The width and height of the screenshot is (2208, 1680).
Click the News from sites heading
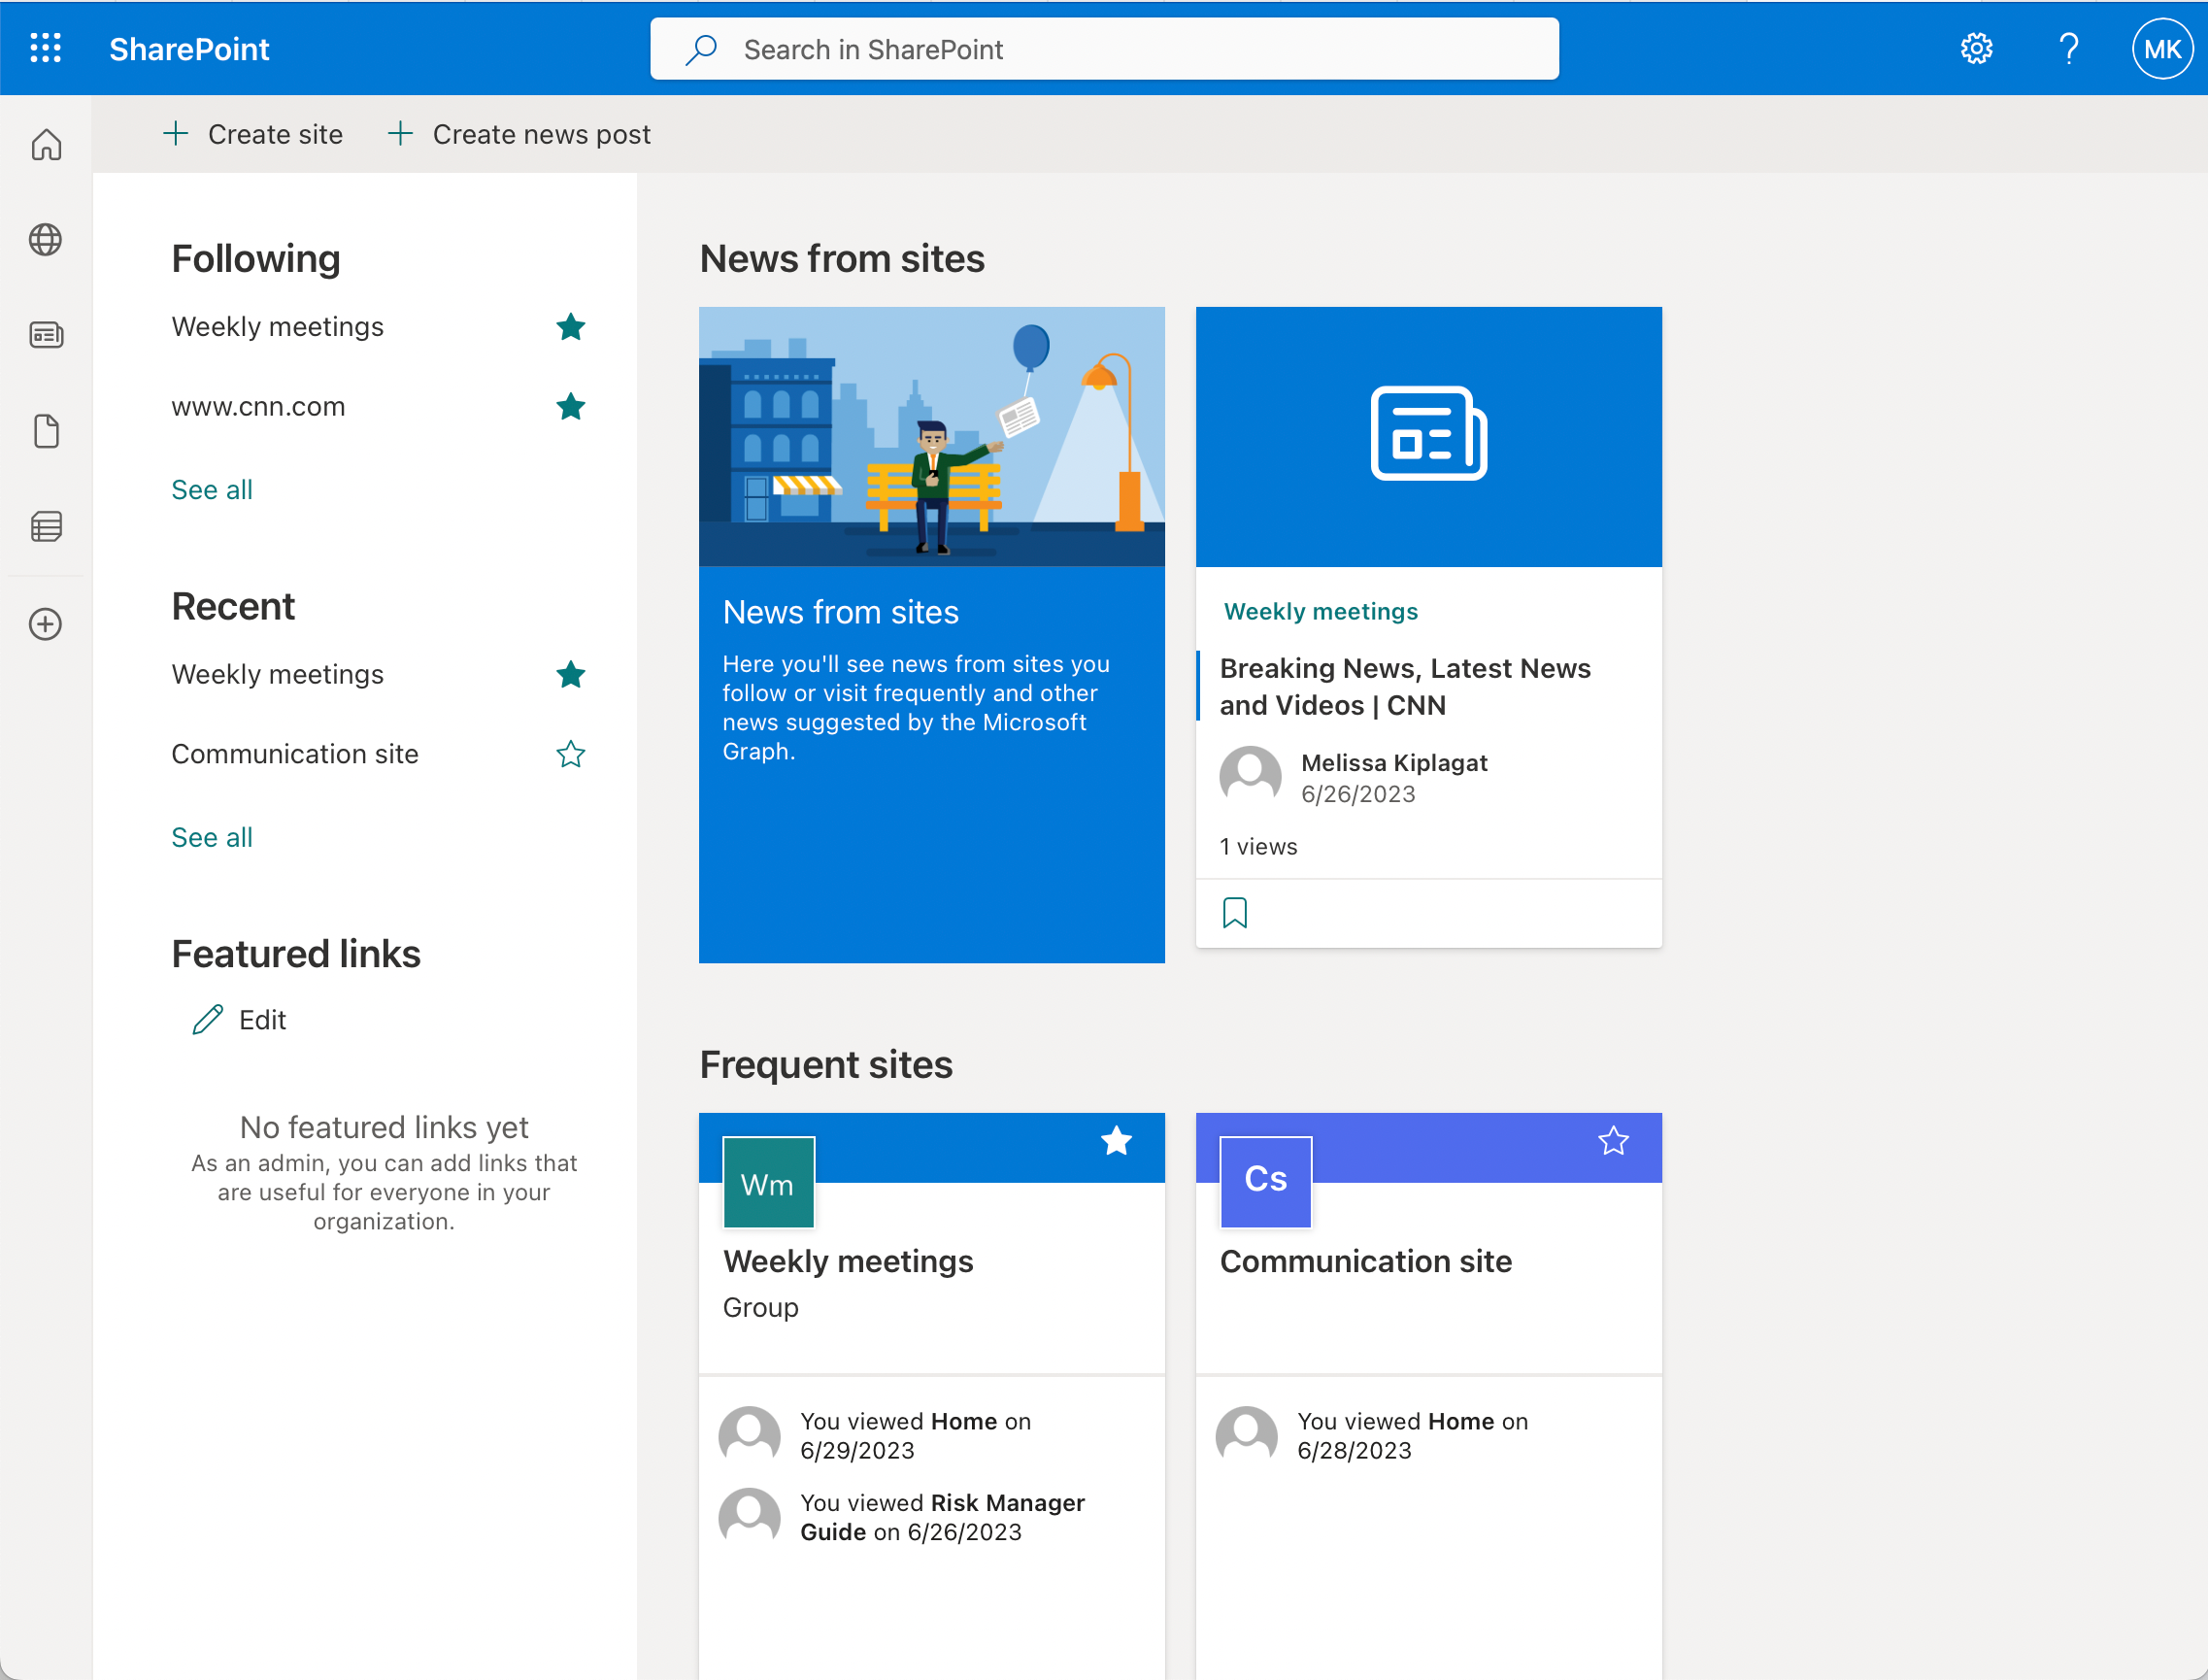(x=842, y=258)
